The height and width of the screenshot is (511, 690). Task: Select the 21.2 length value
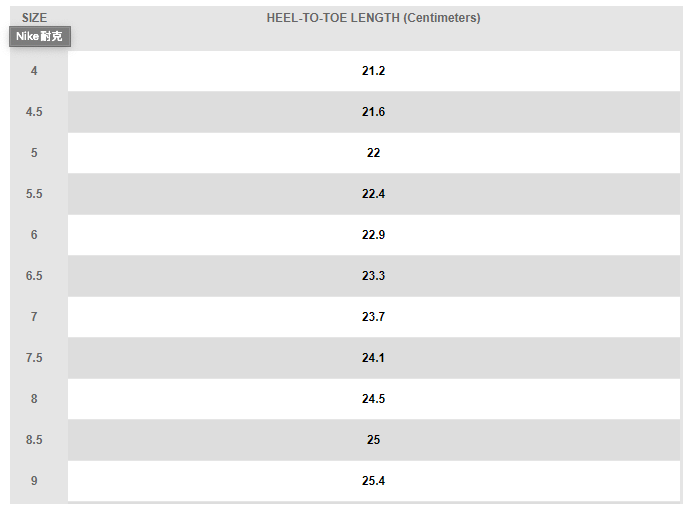373,71
